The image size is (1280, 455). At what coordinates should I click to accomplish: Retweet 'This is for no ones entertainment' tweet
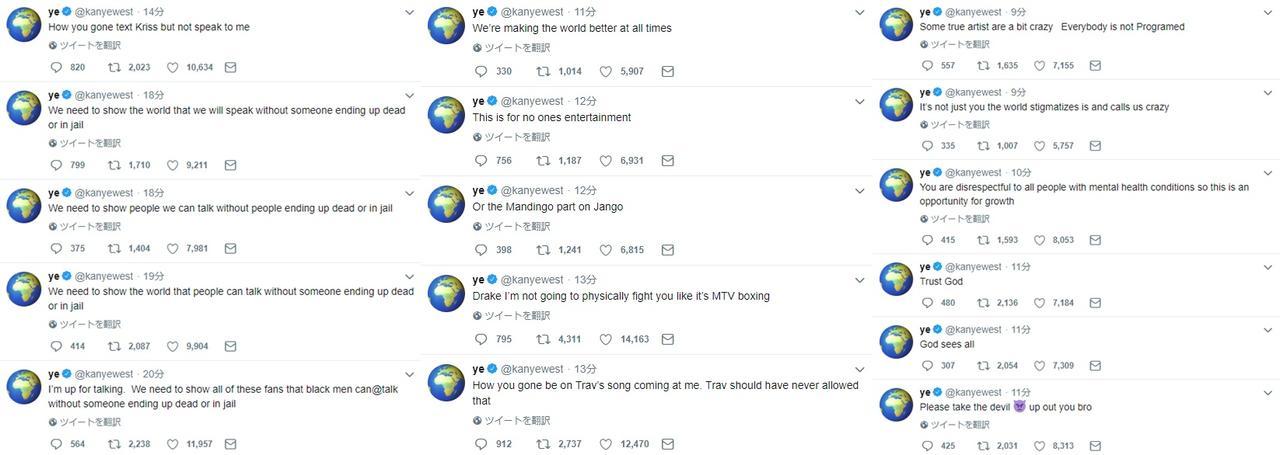pyautogui.click(x=543, y=160)
